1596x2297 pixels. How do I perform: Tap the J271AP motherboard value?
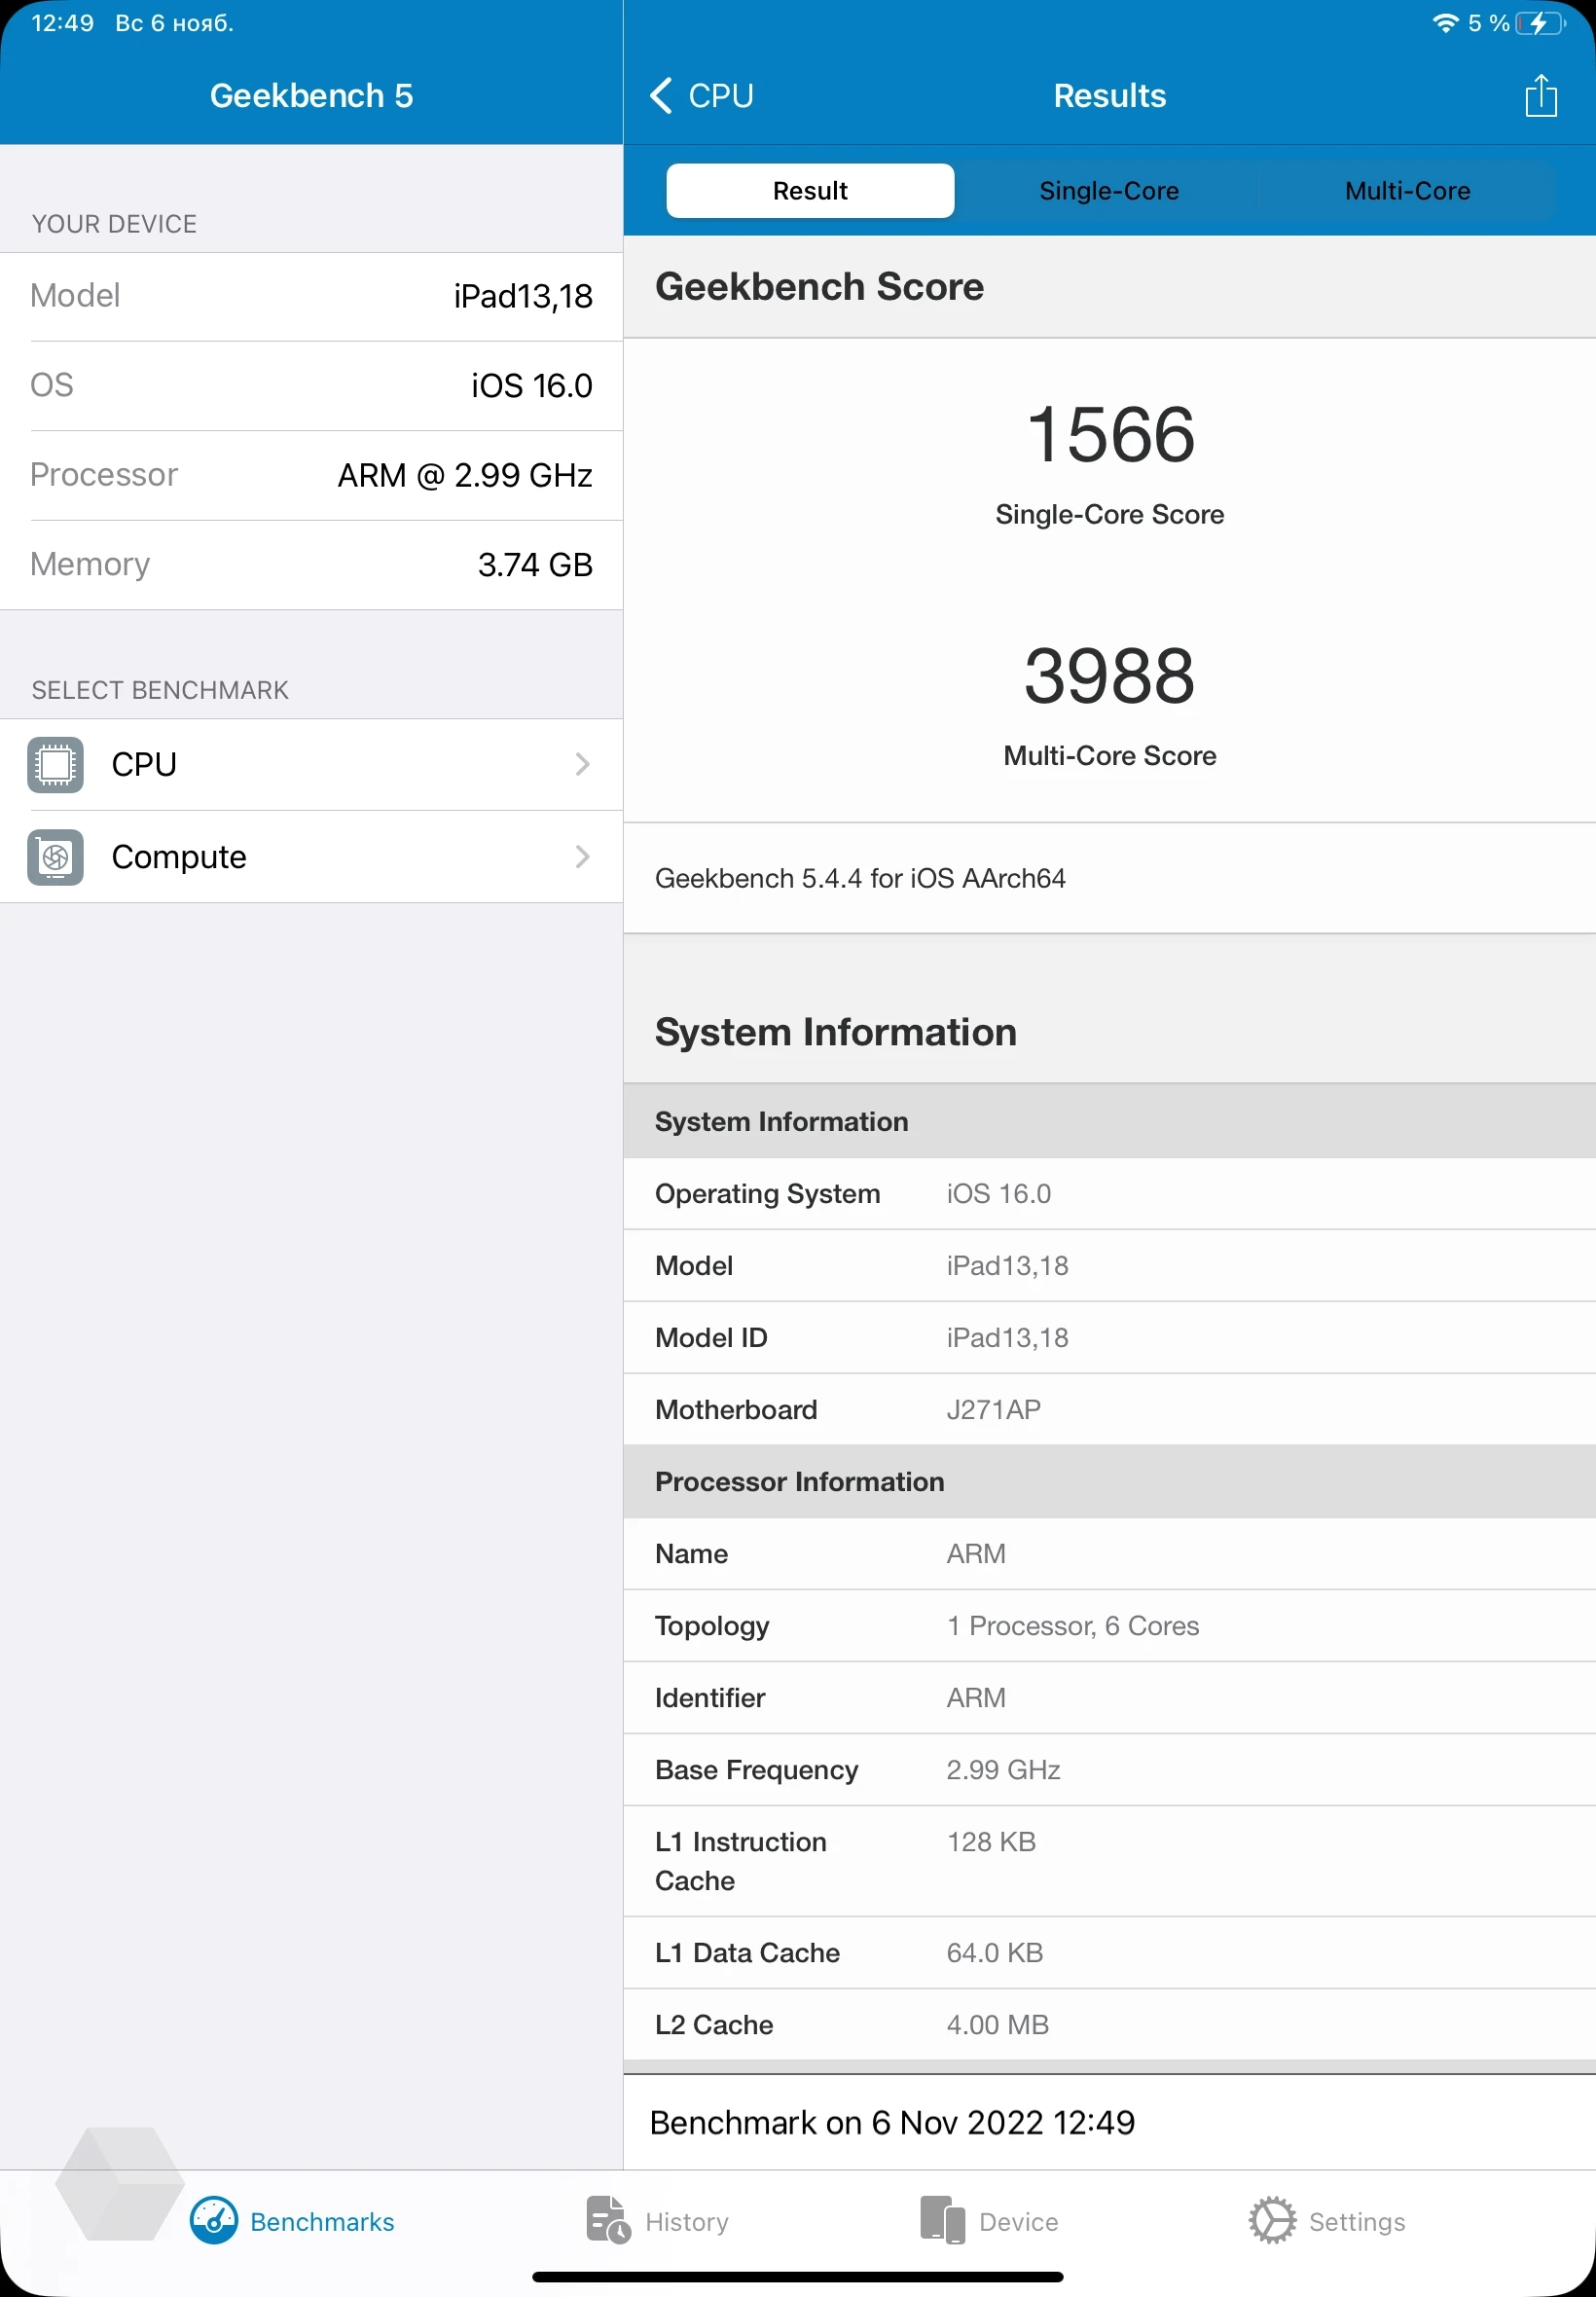993,1410
